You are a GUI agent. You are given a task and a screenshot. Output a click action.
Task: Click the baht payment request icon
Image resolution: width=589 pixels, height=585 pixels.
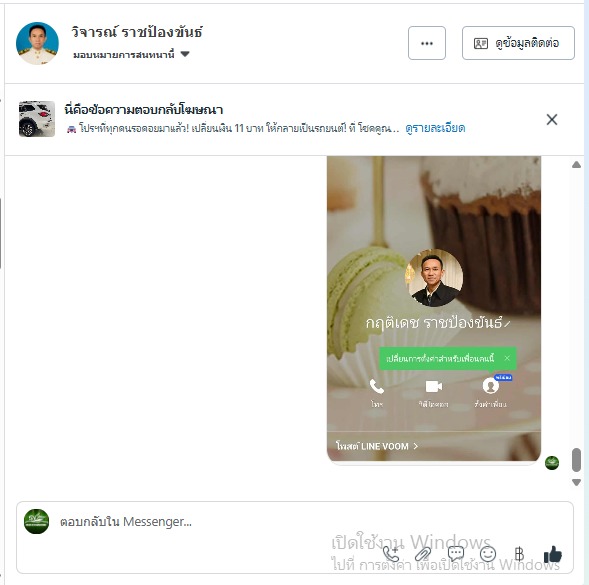pos(520,554)
